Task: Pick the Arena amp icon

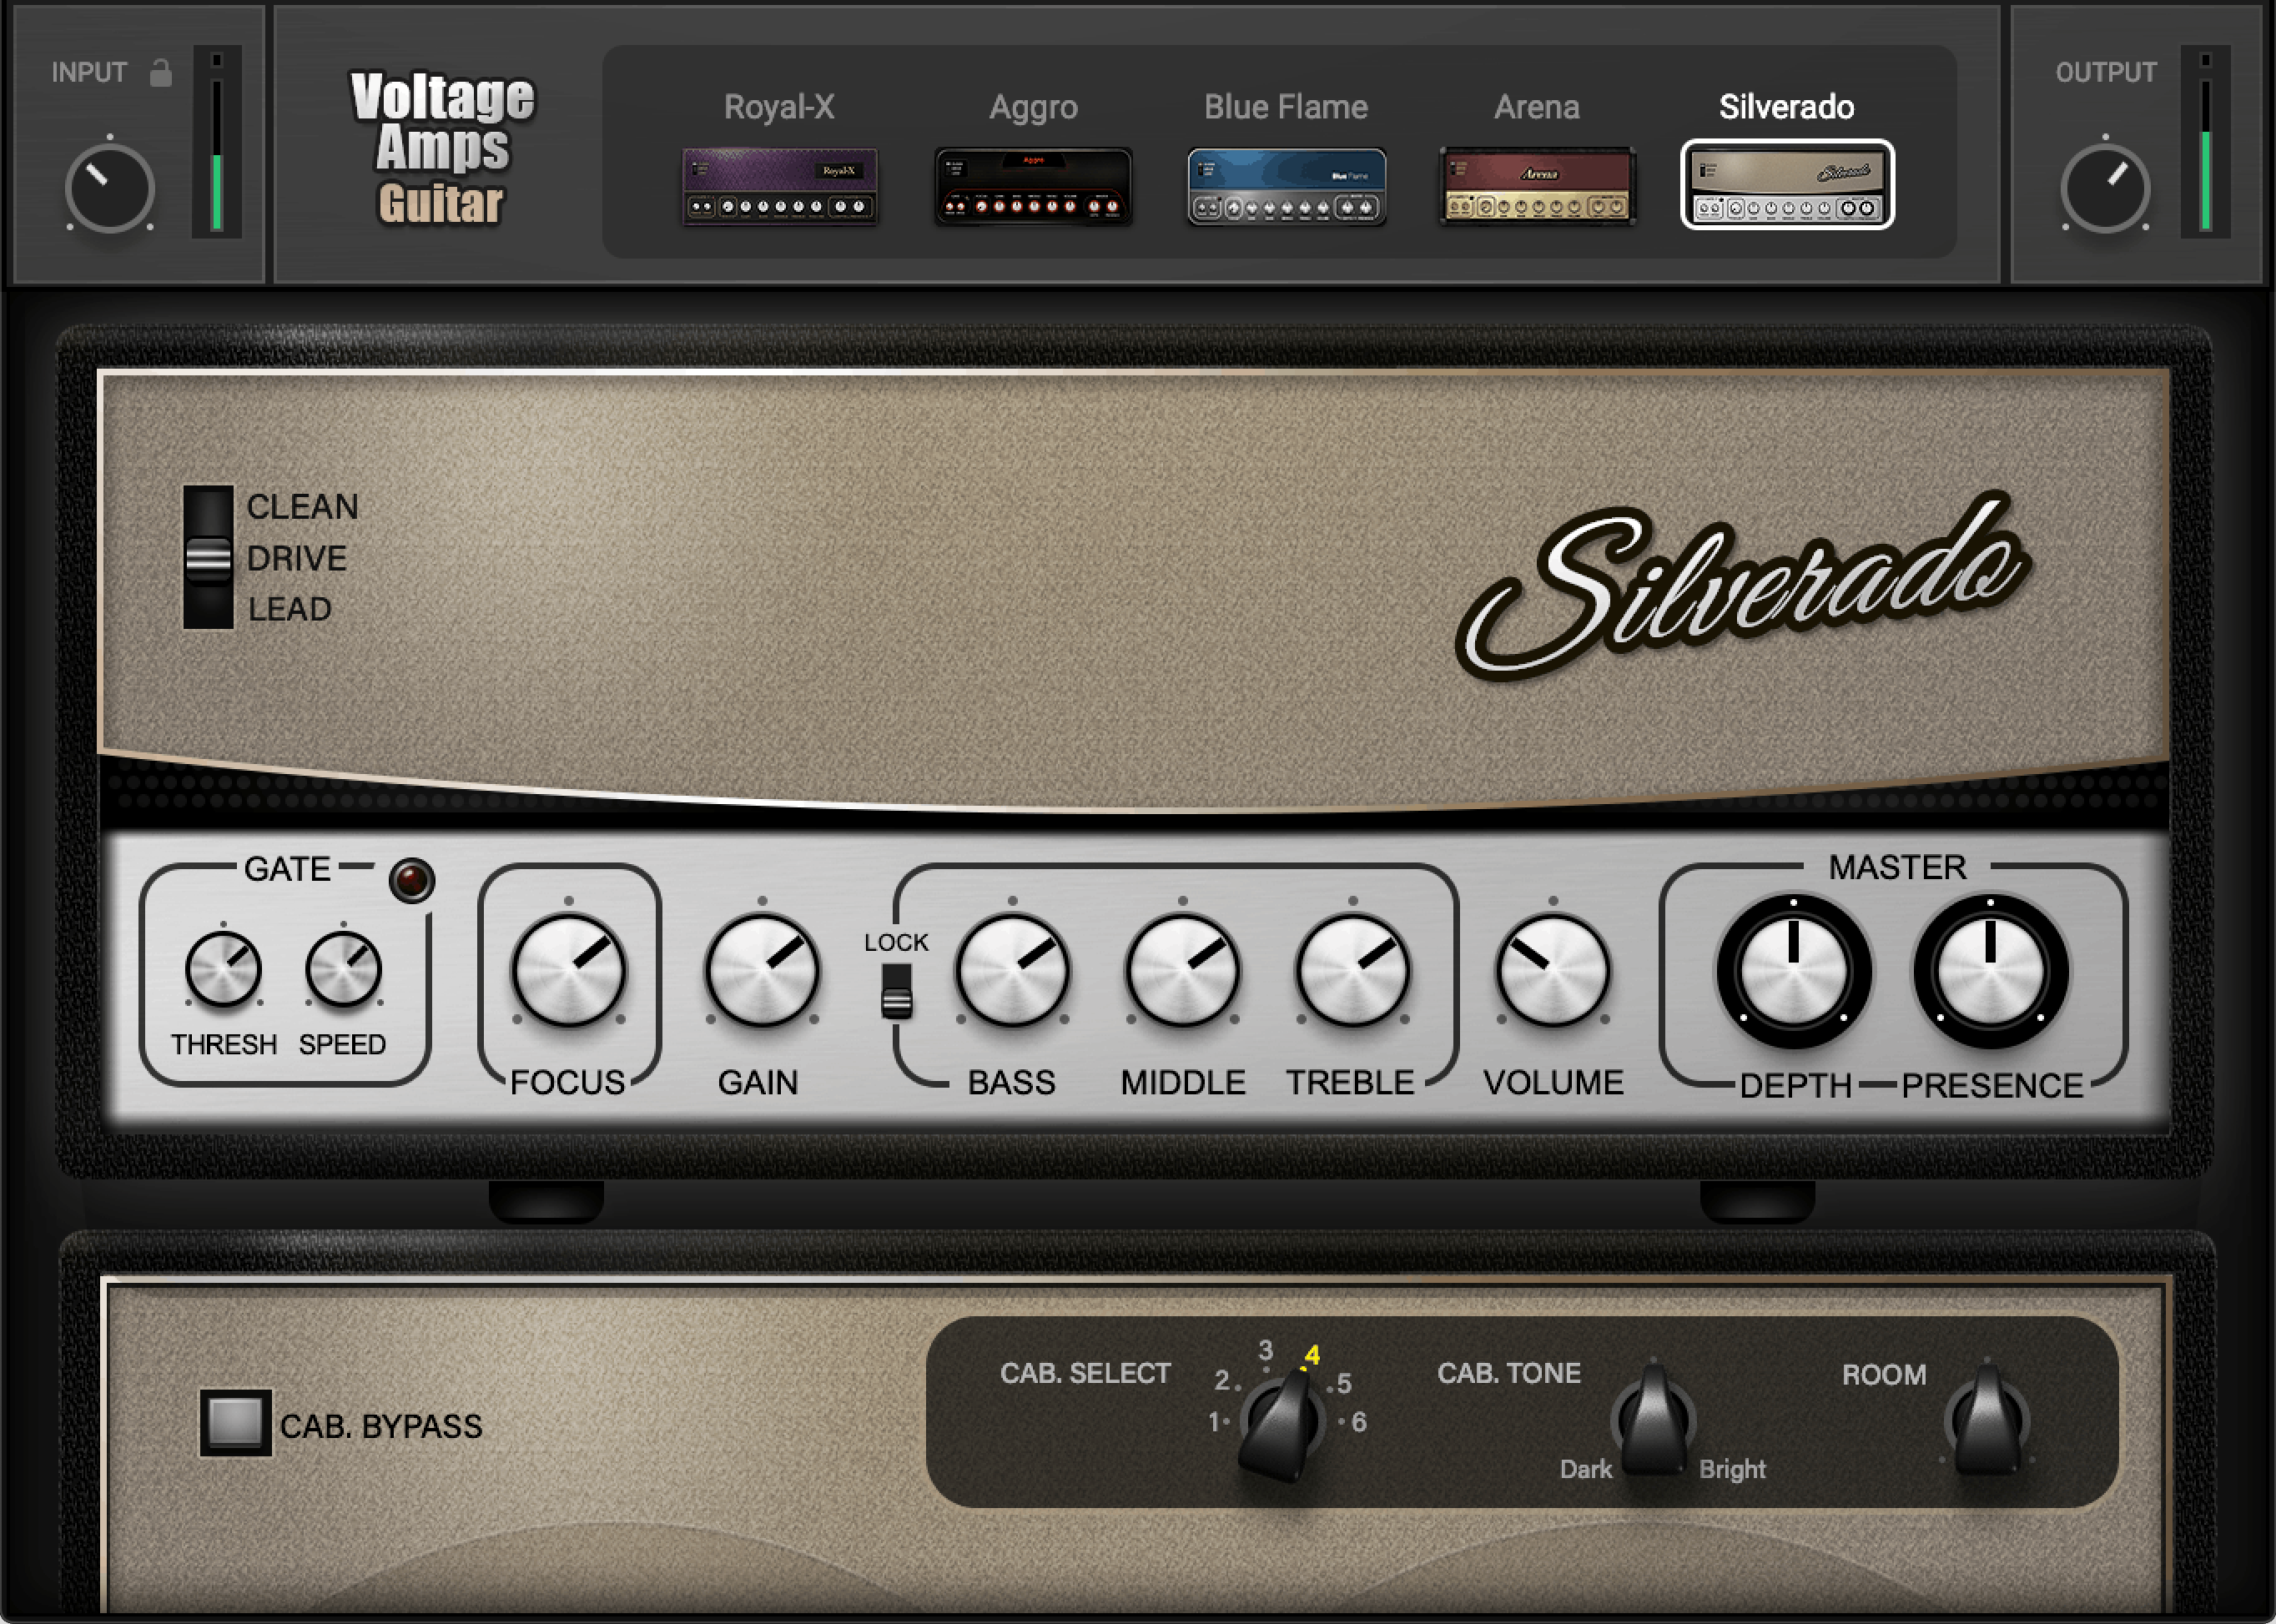Action: [x=1537, y=187]
